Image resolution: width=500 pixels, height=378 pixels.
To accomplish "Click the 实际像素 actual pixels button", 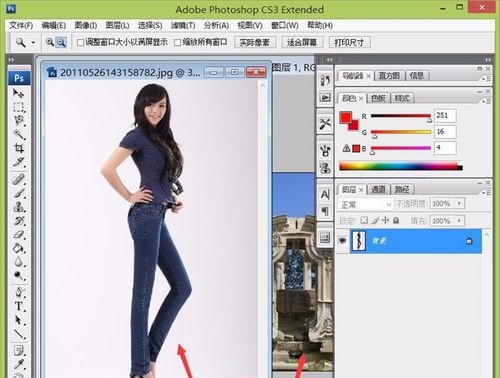I will (255, 42).
